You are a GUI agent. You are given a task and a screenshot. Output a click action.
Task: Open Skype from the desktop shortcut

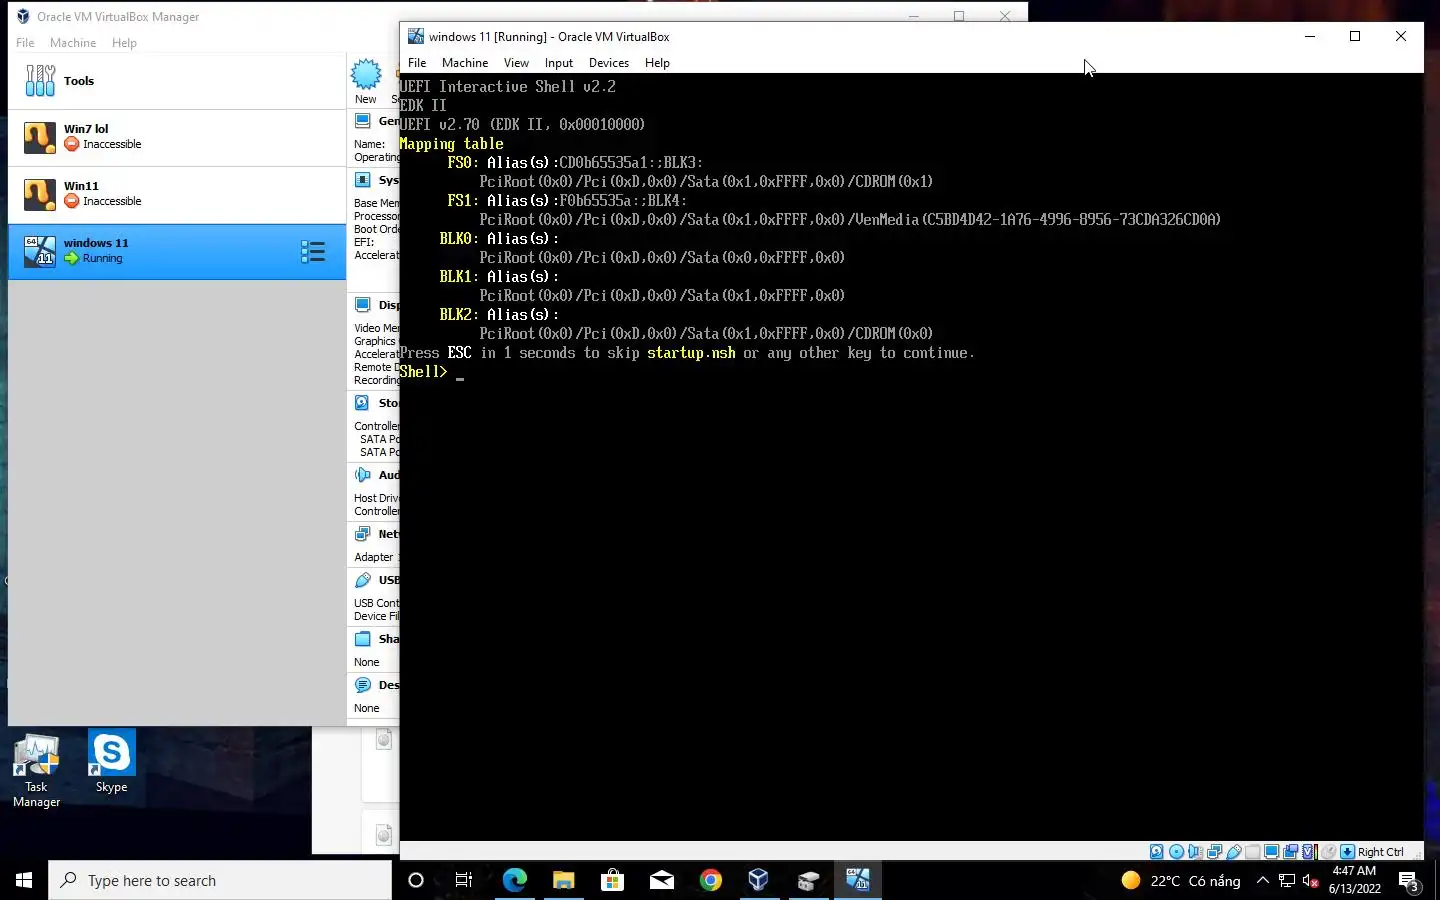[x=111, y=762]
